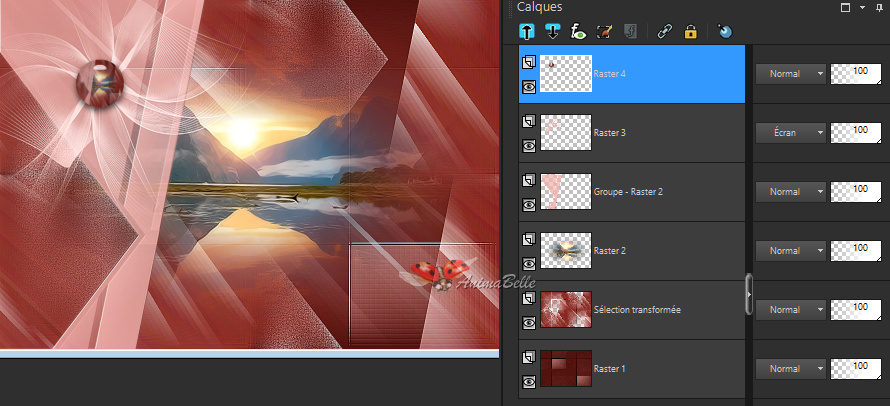Click the Raster 2 layer name
Viewport: 890px width, 406px height.
(610, 251)
